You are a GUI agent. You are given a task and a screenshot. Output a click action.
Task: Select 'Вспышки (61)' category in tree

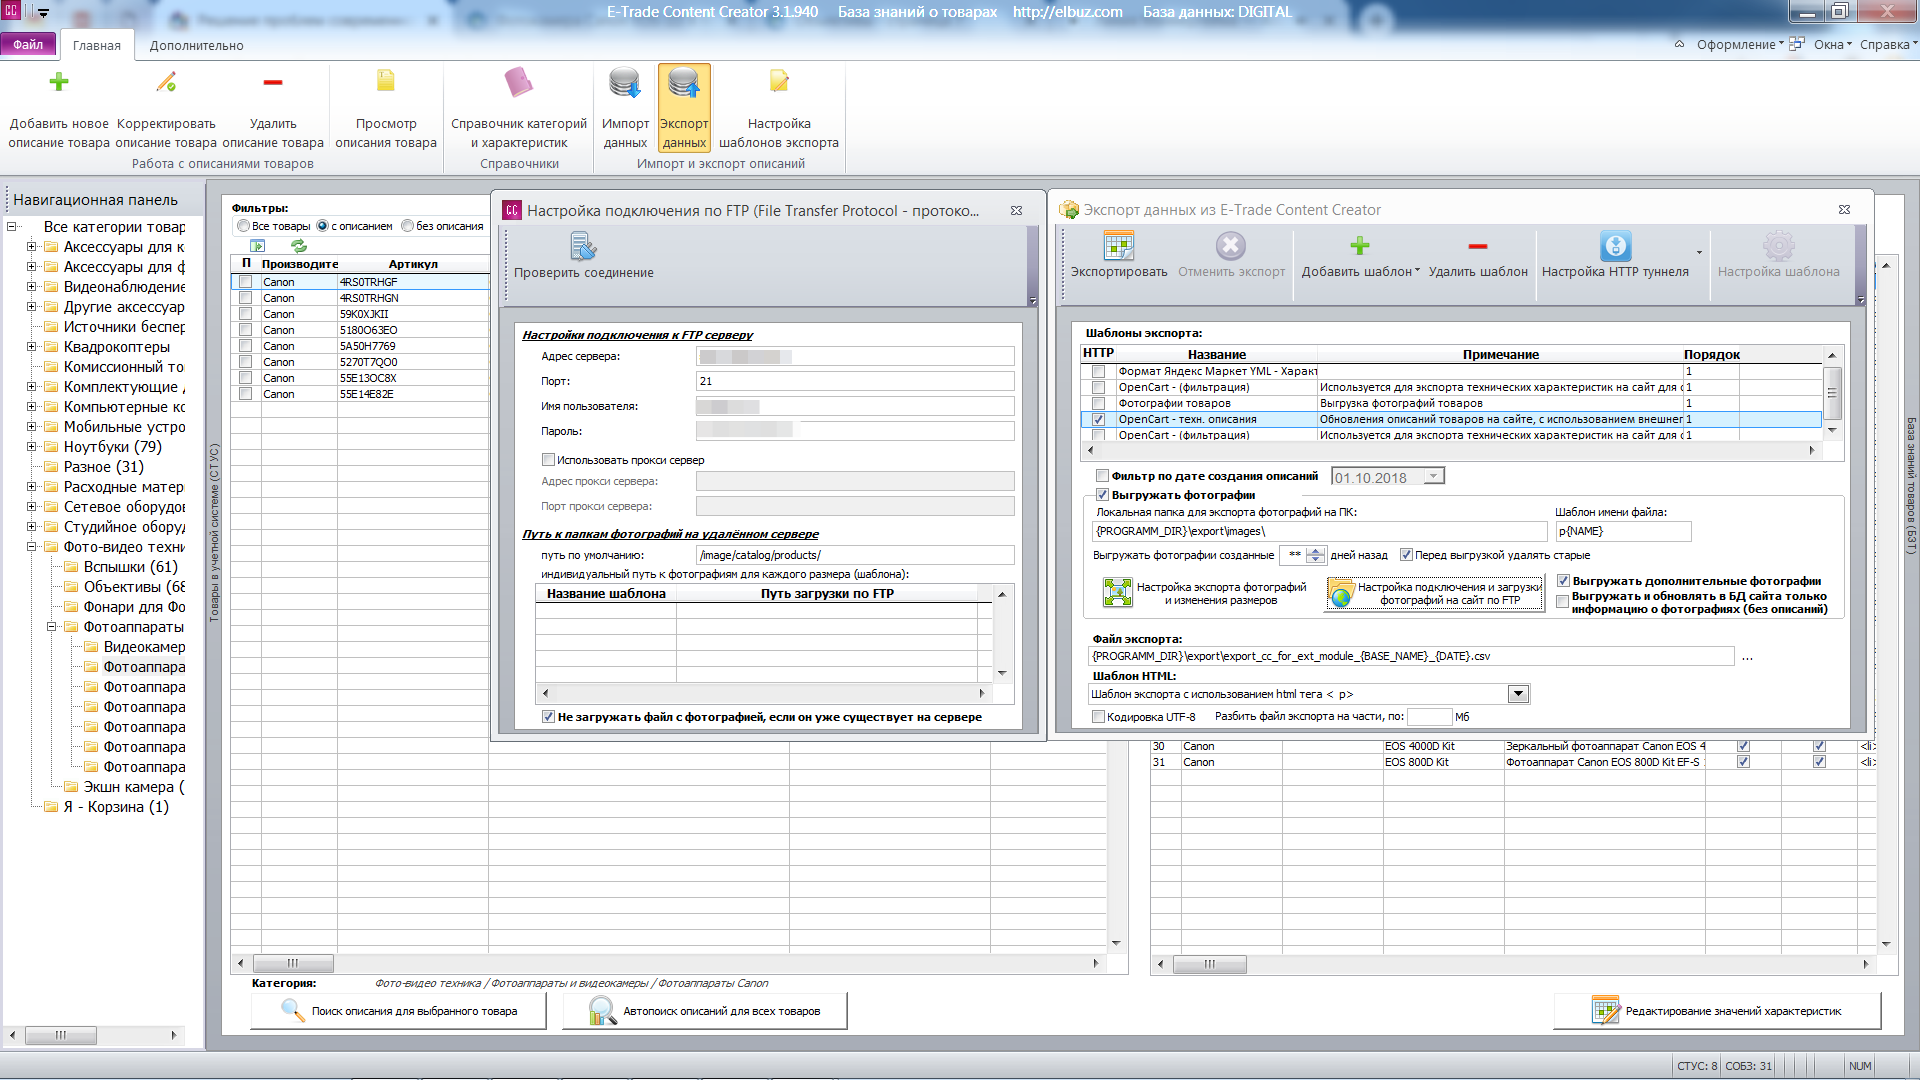(130, 567)
